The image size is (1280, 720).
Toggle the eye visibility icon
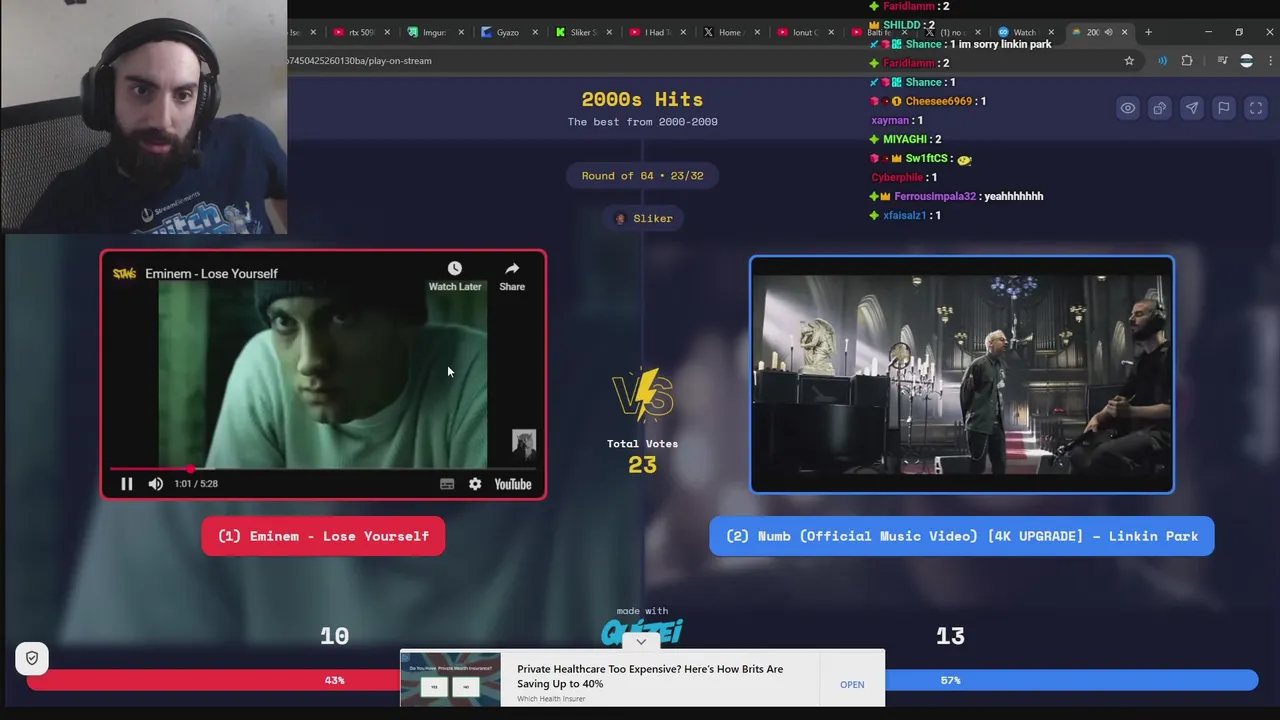[1127, 108]
